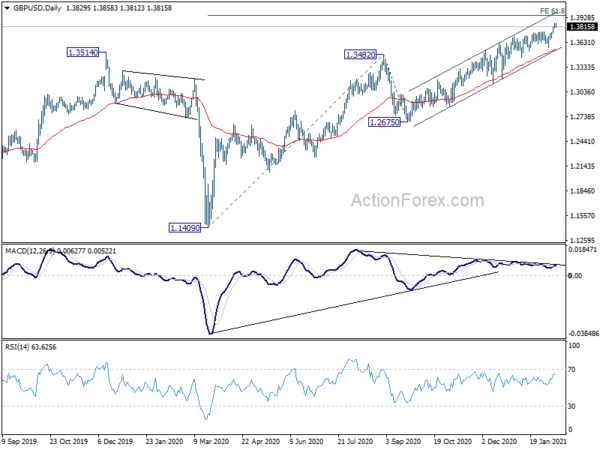Select the 1.18460 price axis value
The height and width of the screenshot is (450, 600).
(x=582, y=191)
